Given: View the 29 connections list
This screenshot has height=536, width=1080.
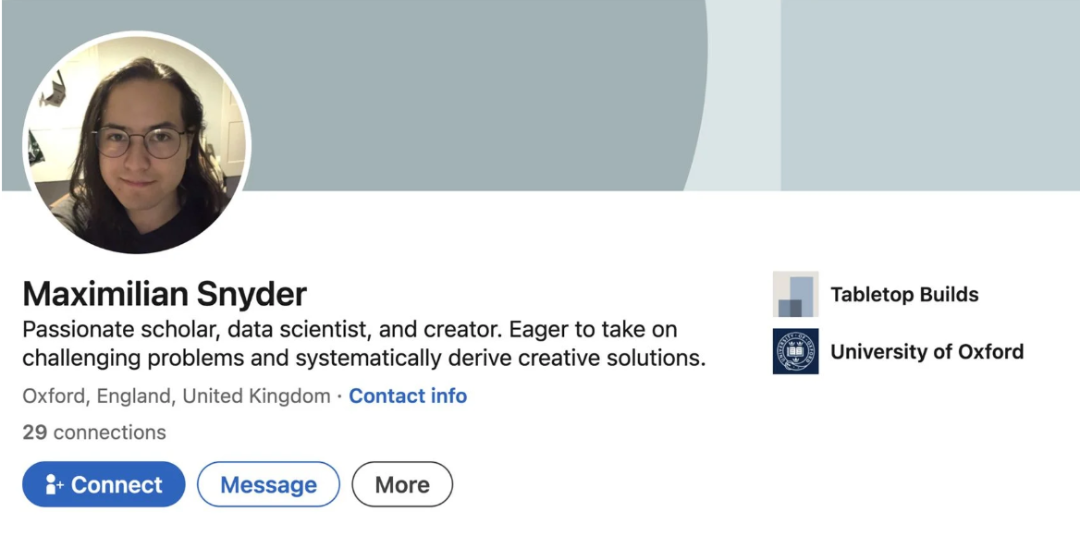Looking at the screenshot, I should click(x=94, y=432).
